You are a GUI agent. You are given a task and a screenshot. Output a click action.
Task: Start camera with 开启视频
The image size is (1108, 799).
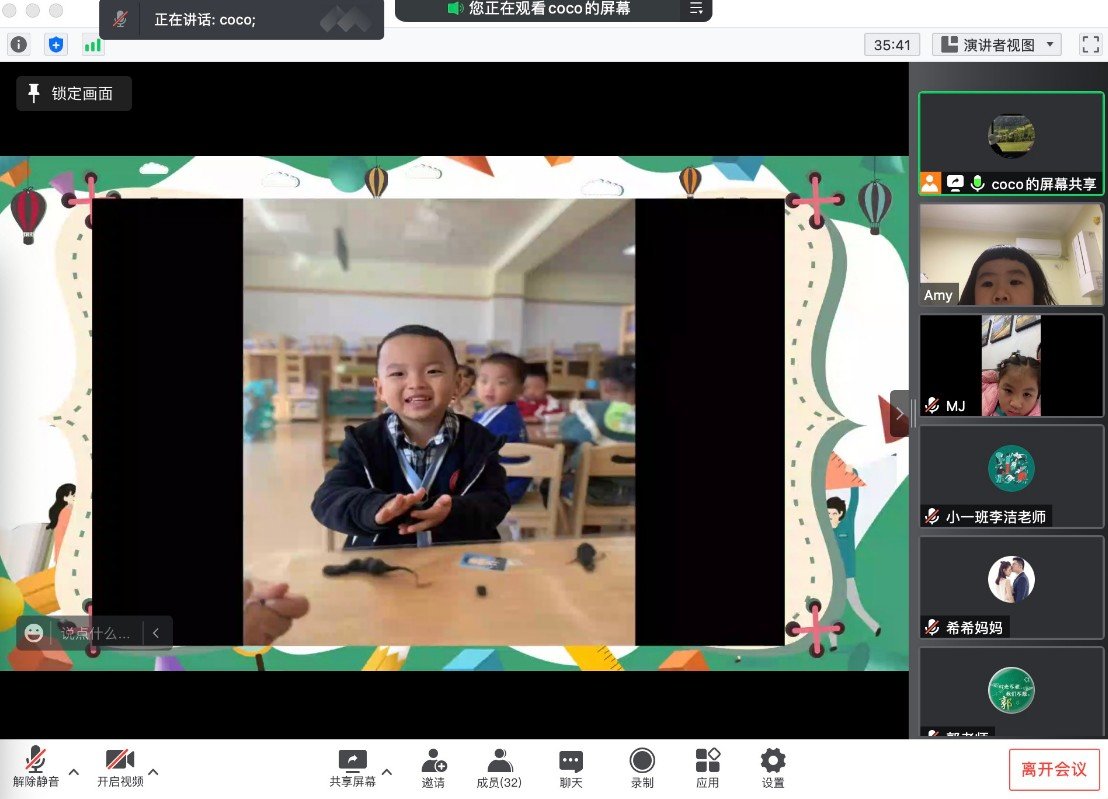click(x=120, y=767)
